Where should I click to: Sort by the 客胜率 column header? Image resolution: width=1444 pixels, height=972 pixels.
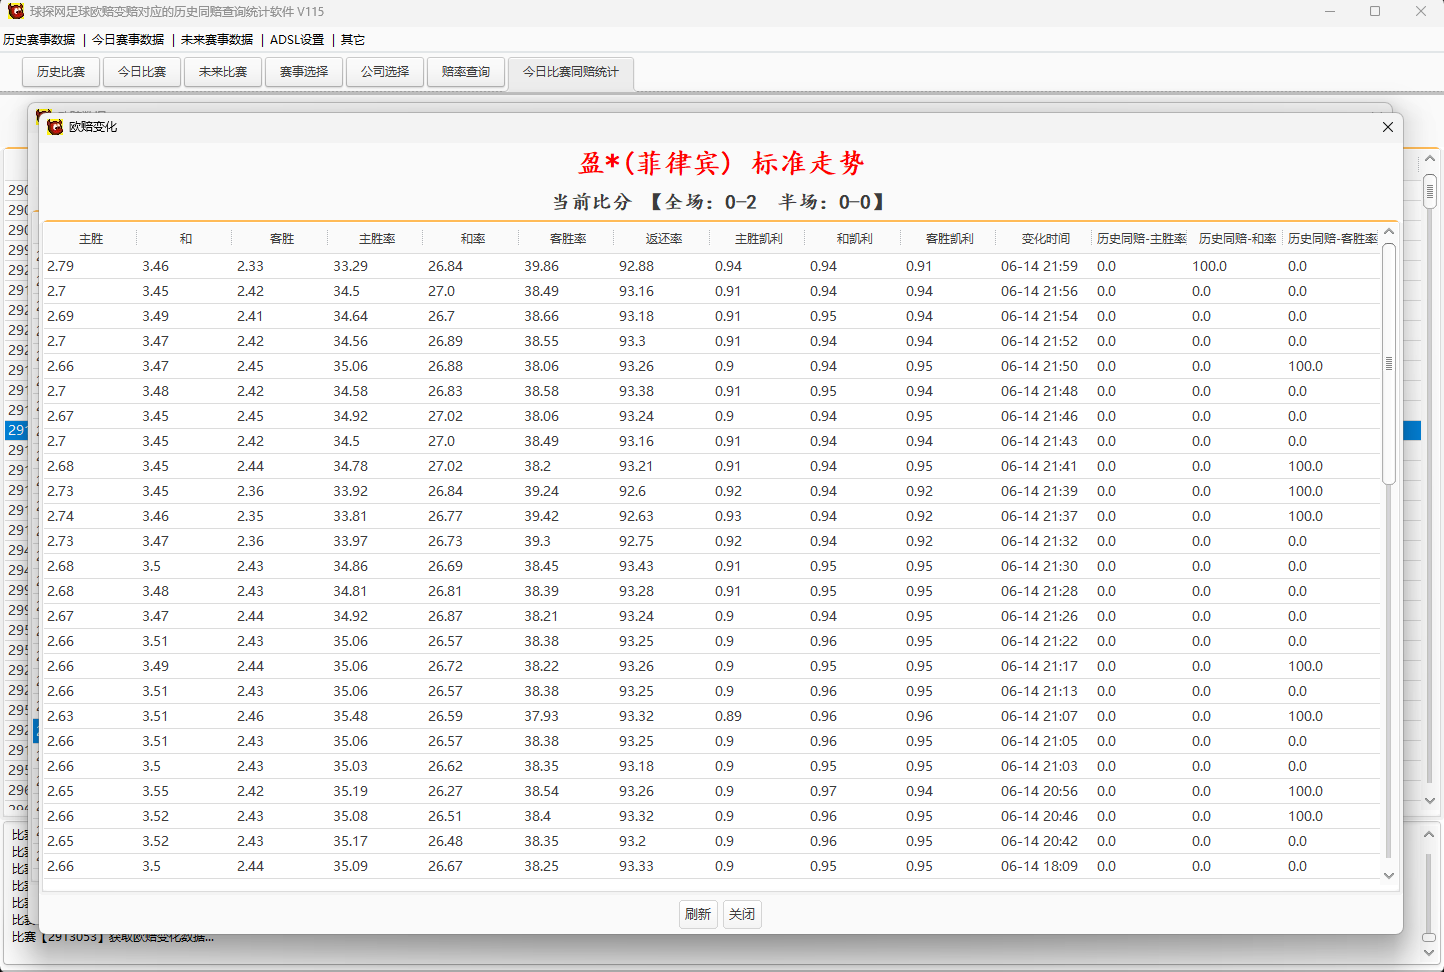pos(568,239)
